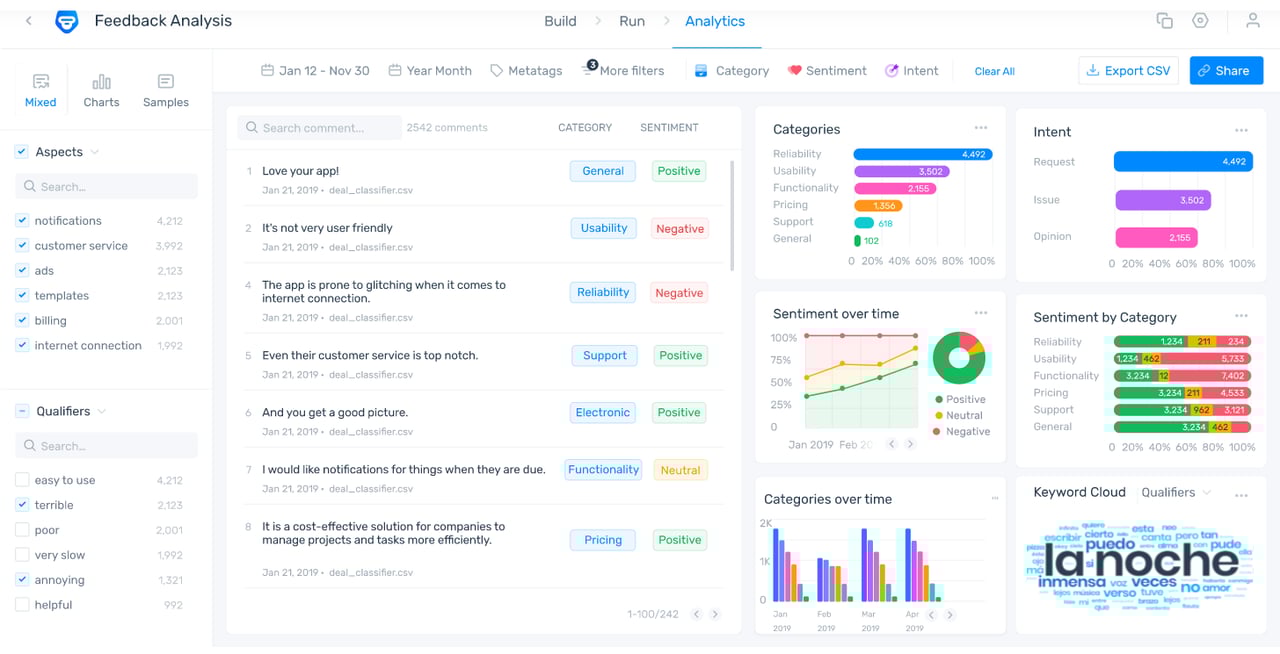Open Sentiment by Category options menu
The height and width of the screenshot is (654, 1280).
(1241, 316)
